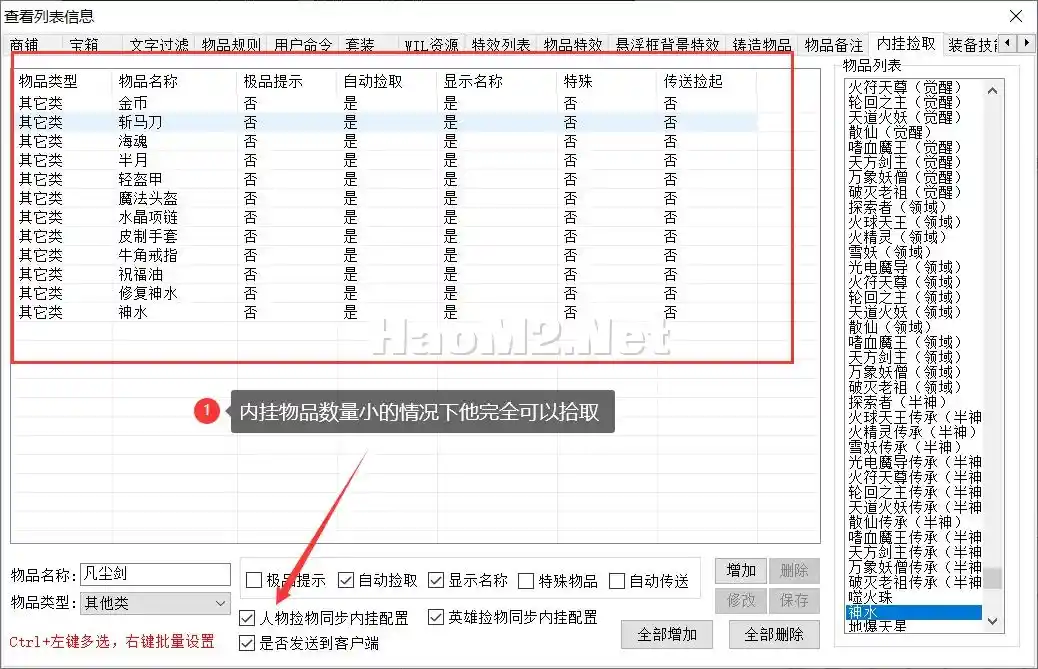The height and width of the screenshot is (669, 1038).
Task: Select the 斩马刀 row
Action: (385, 122)
